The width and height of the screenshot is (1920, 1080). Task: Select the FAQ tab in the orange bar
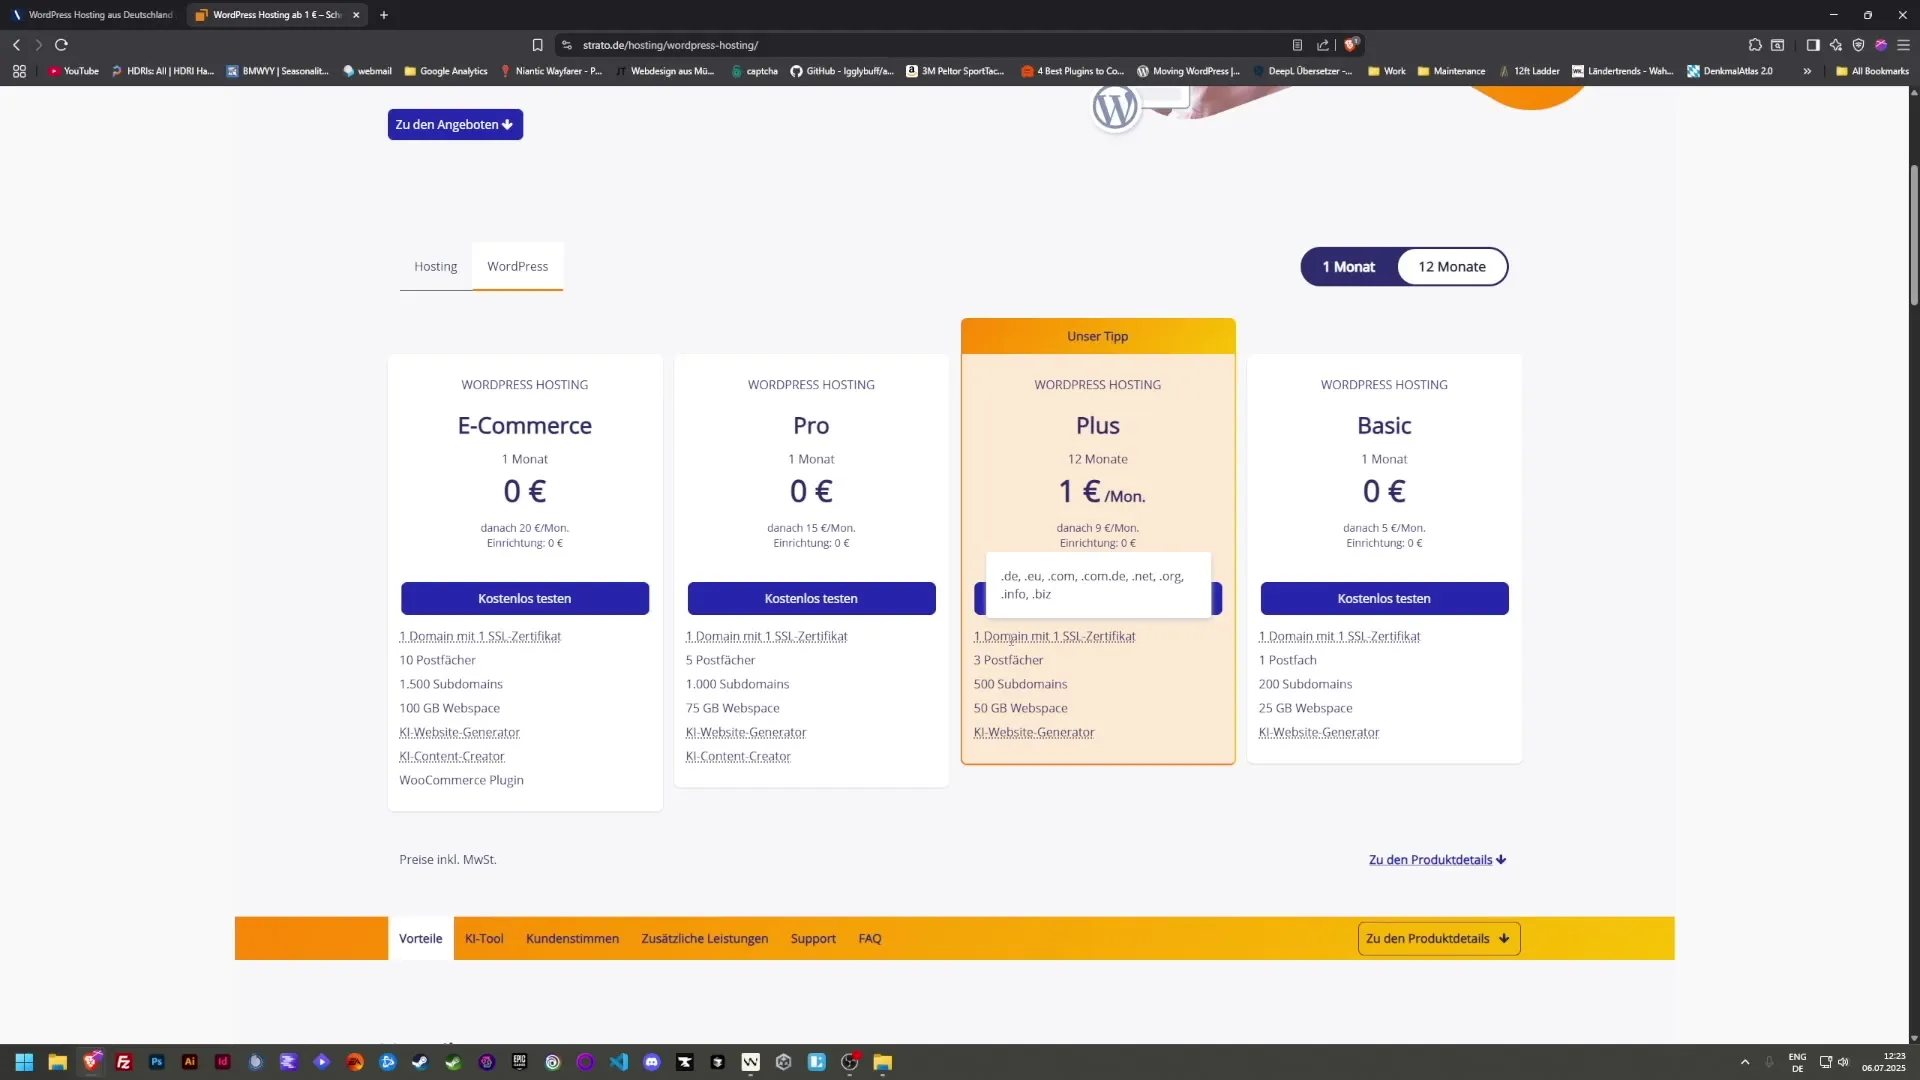click(869, 938)
